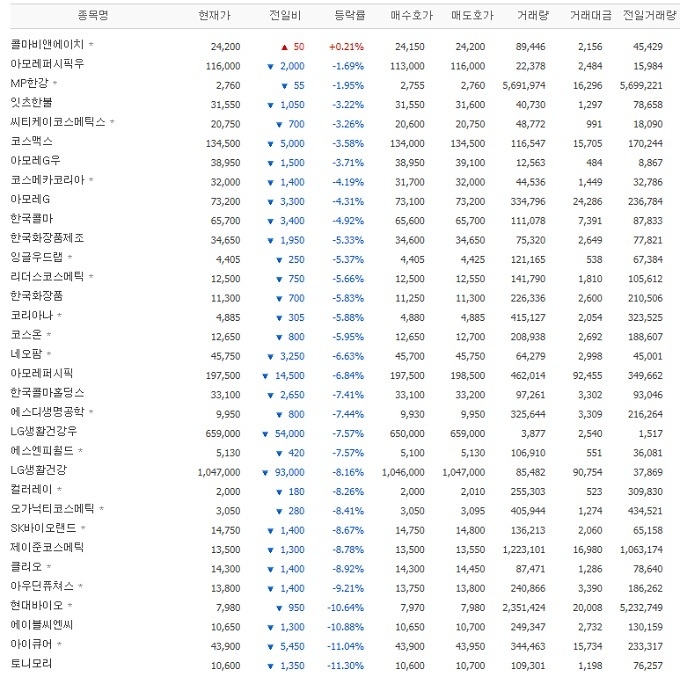Sort by the 거래량 column header
Image resolution: width=680 pixels, height=677 pixels.
pos(533,16)
